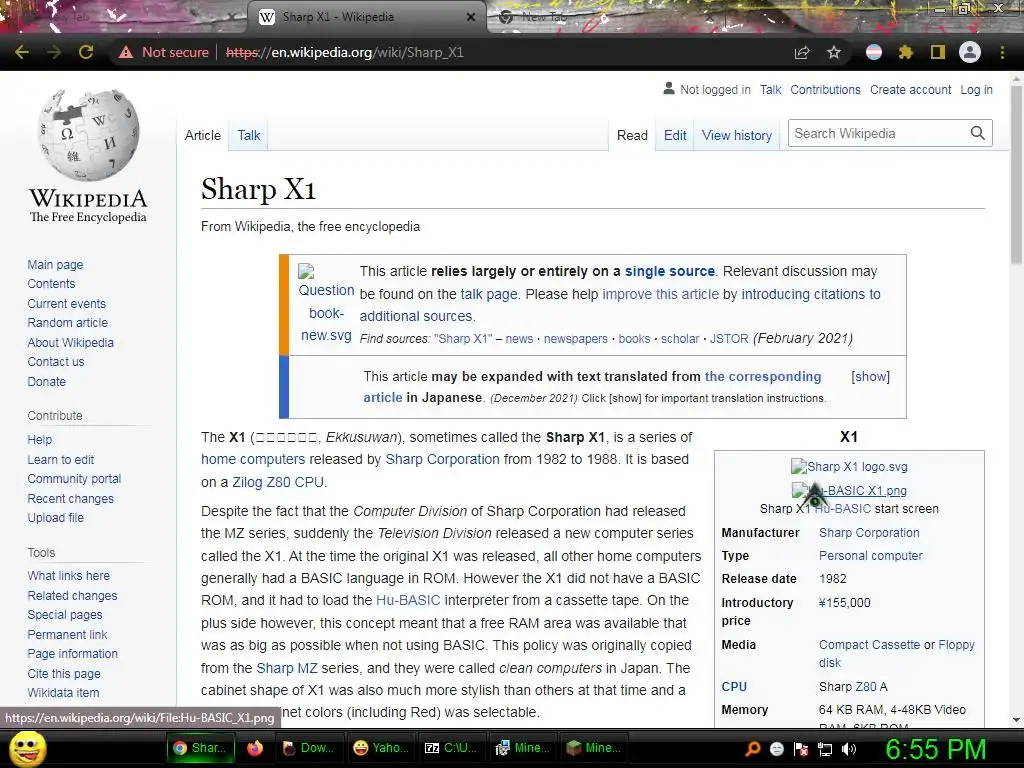Click the 6:55 PM taskbar clock
The image size is (1024, 768).
coord(936,749)
